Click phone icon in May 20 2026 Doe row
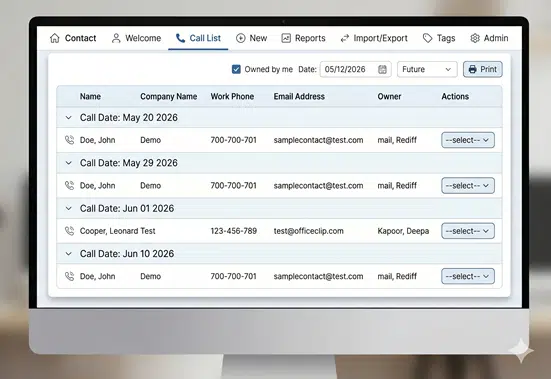The height and width of the screenshot is (379, 551). click(x=70, y=140)
